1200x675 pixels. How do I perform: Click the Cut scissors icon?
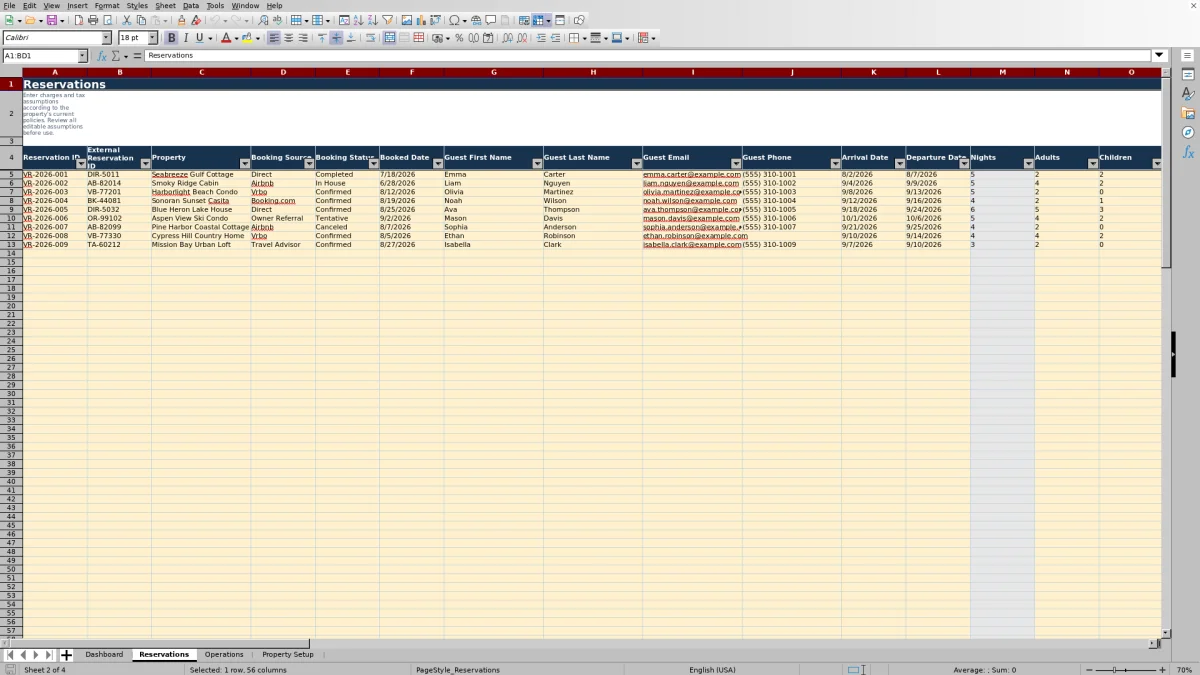(127, 20)
